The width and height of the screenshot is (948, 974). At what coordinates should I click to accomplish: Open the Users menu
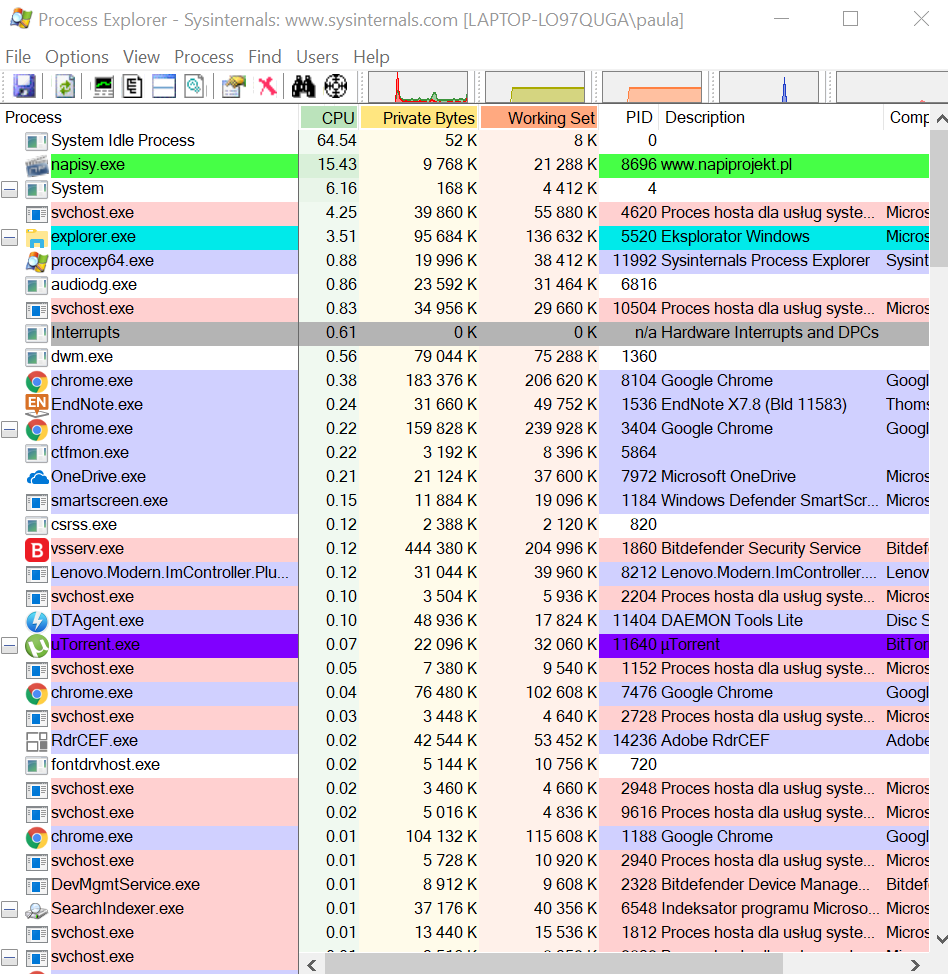[x=317, y=57]
